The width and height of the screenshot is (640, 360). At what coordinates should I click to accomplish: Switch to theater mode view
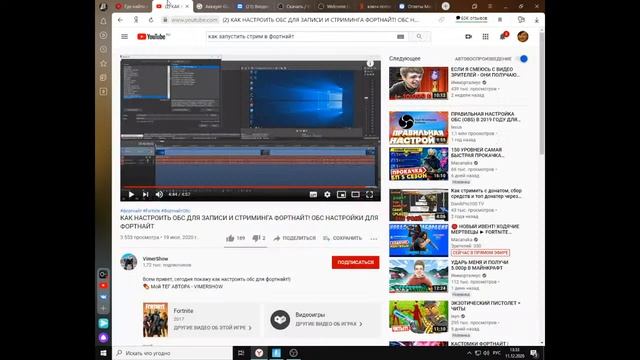pyautogui.click(x=356, y=195)
